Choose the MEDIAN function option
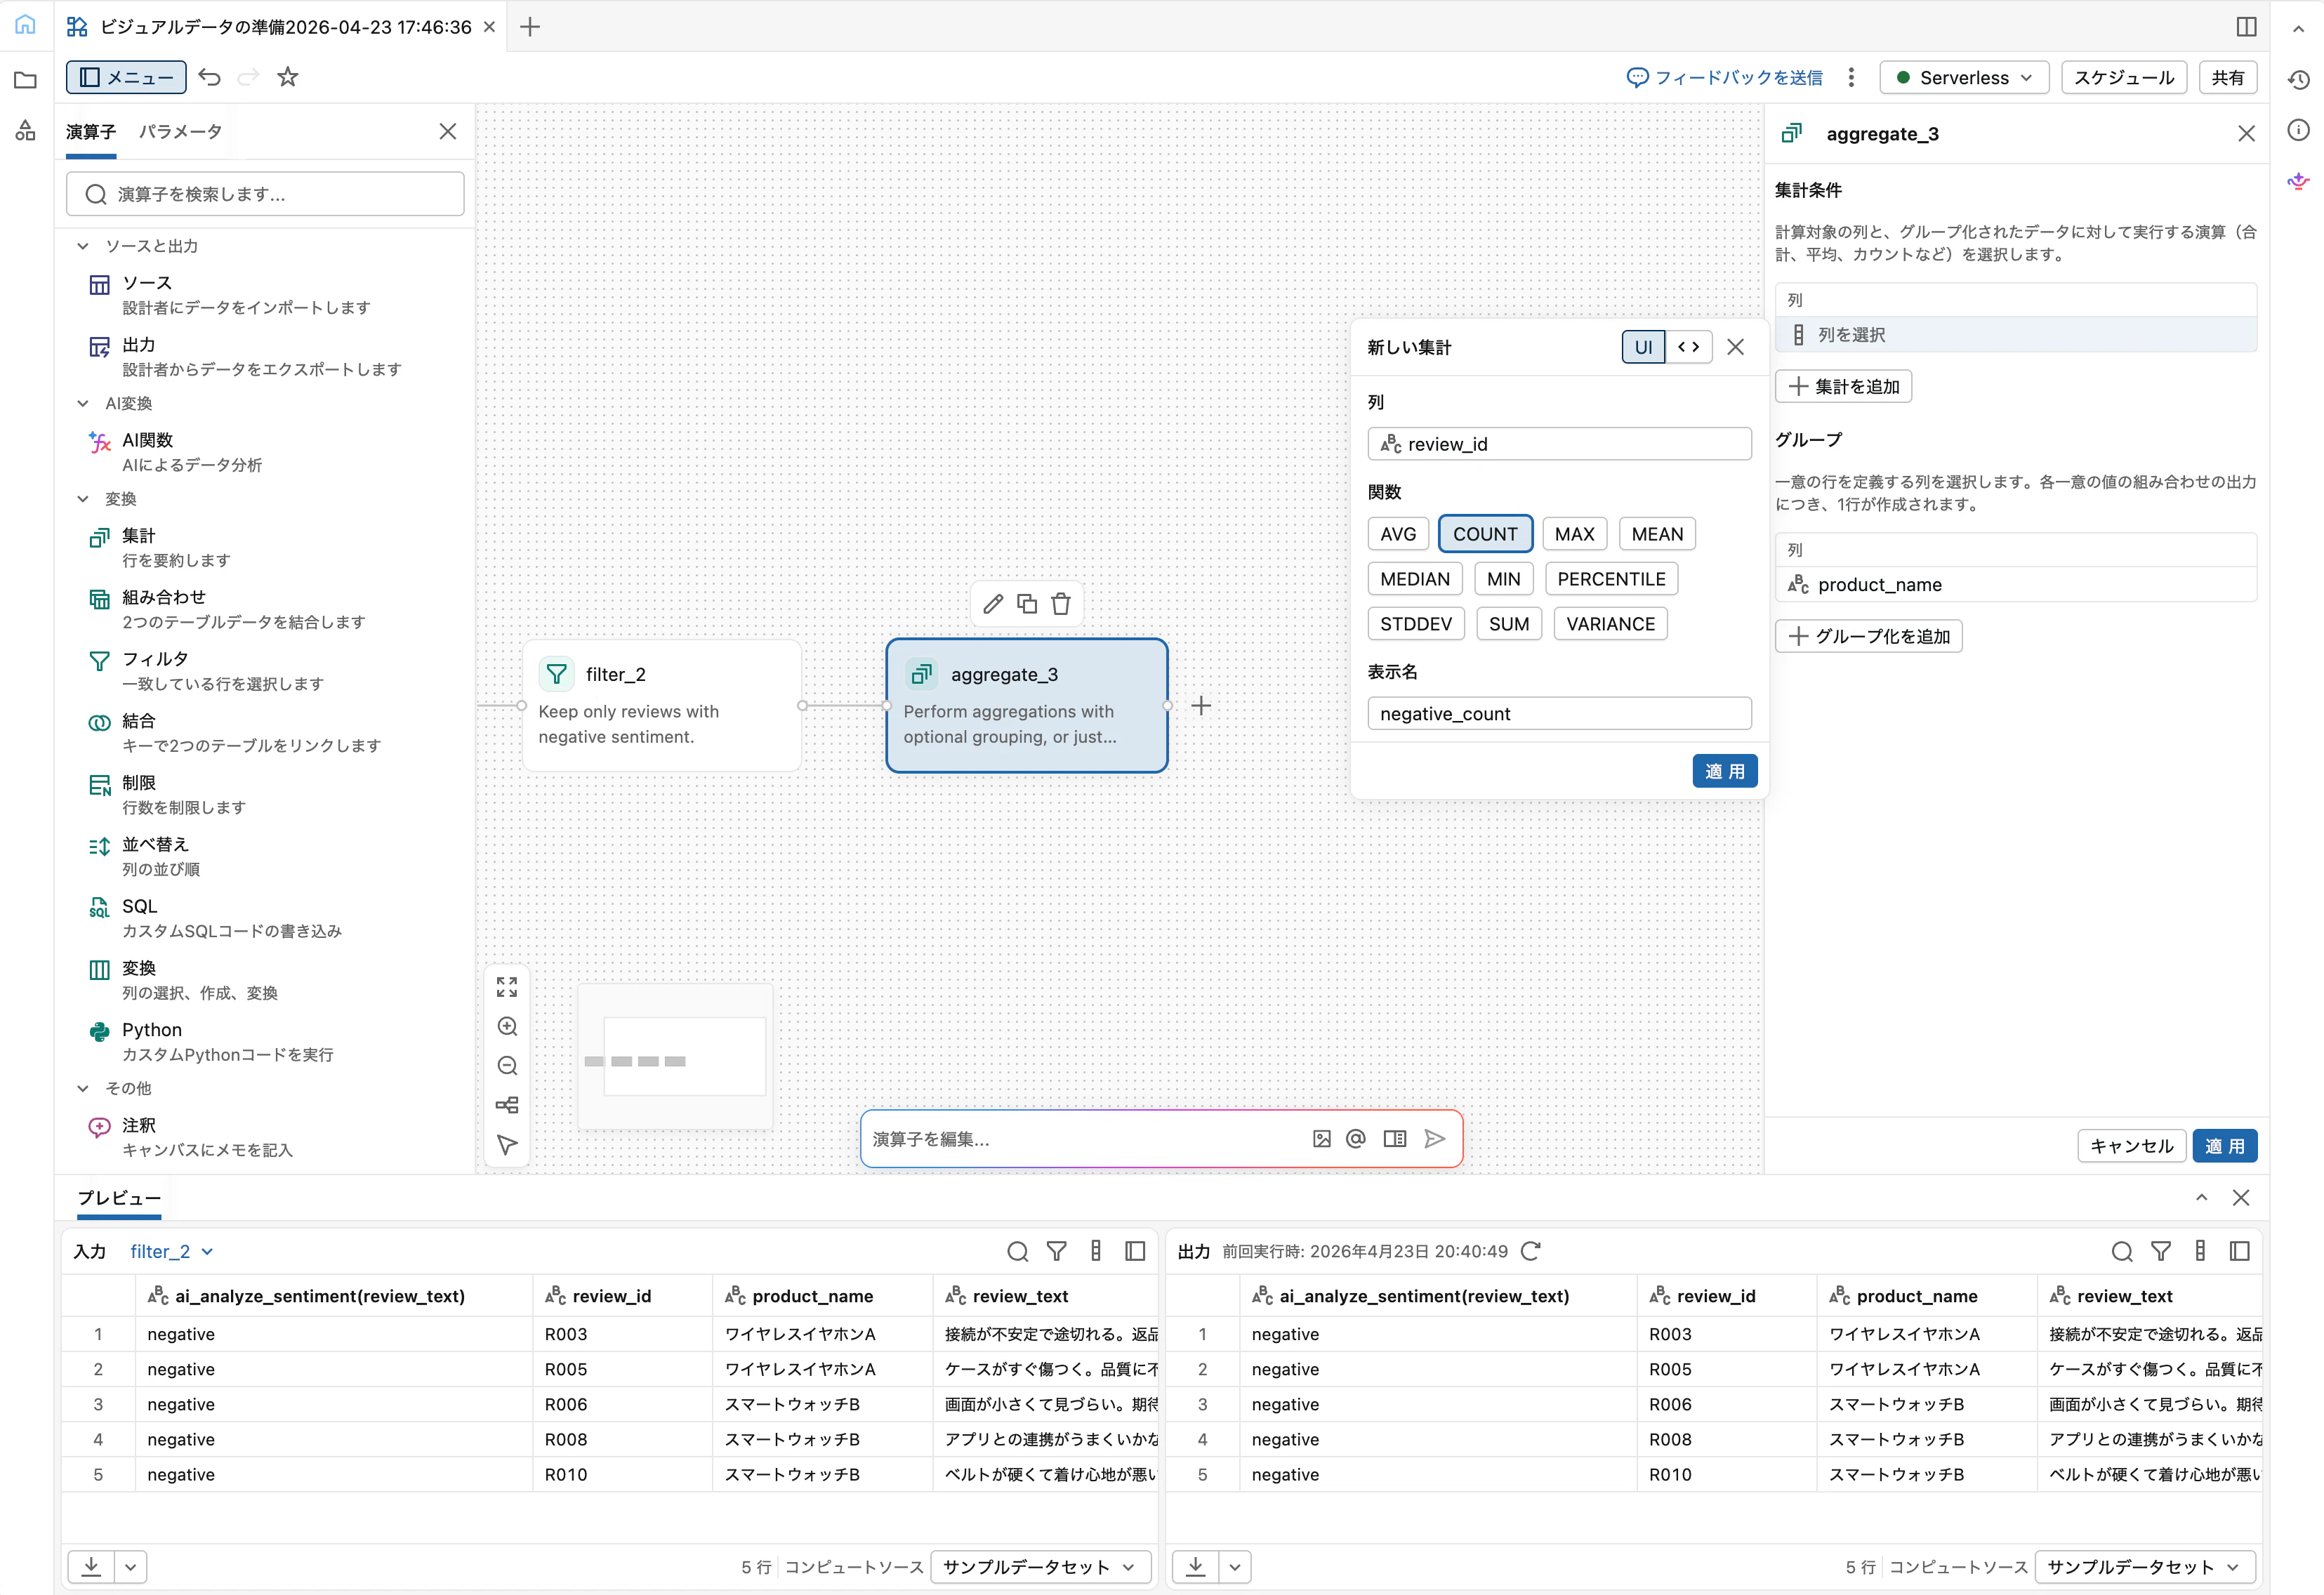2324x1595 pixels. [1414, 579]
